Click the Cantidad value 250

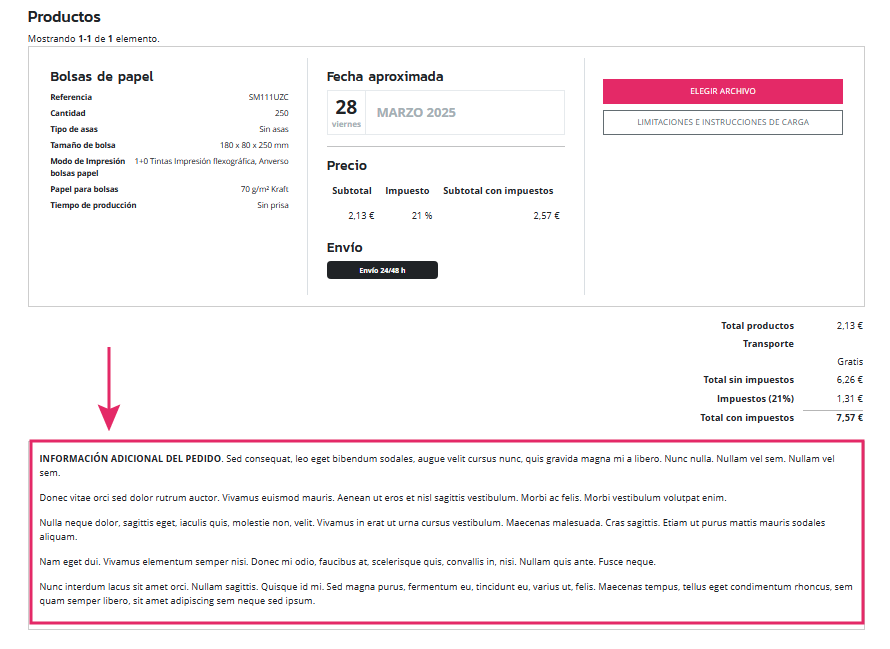point(281,113)
